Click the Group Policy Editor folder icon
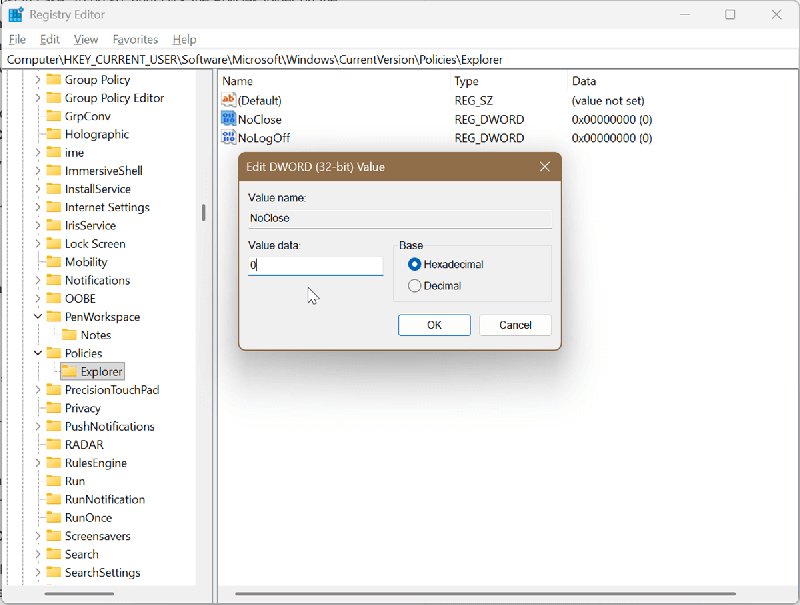The image size is (800, 605). coord(54,98)
